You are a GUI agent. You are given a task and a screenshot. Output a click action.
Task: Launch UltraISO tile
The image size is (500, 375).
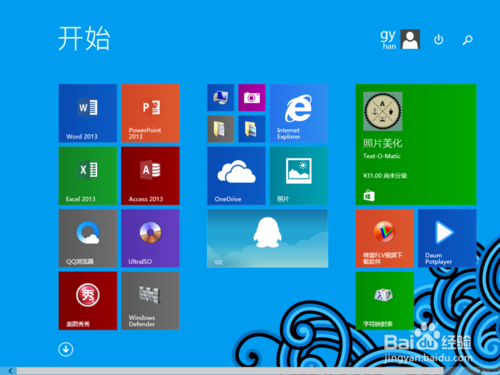[x=150, y=238]
